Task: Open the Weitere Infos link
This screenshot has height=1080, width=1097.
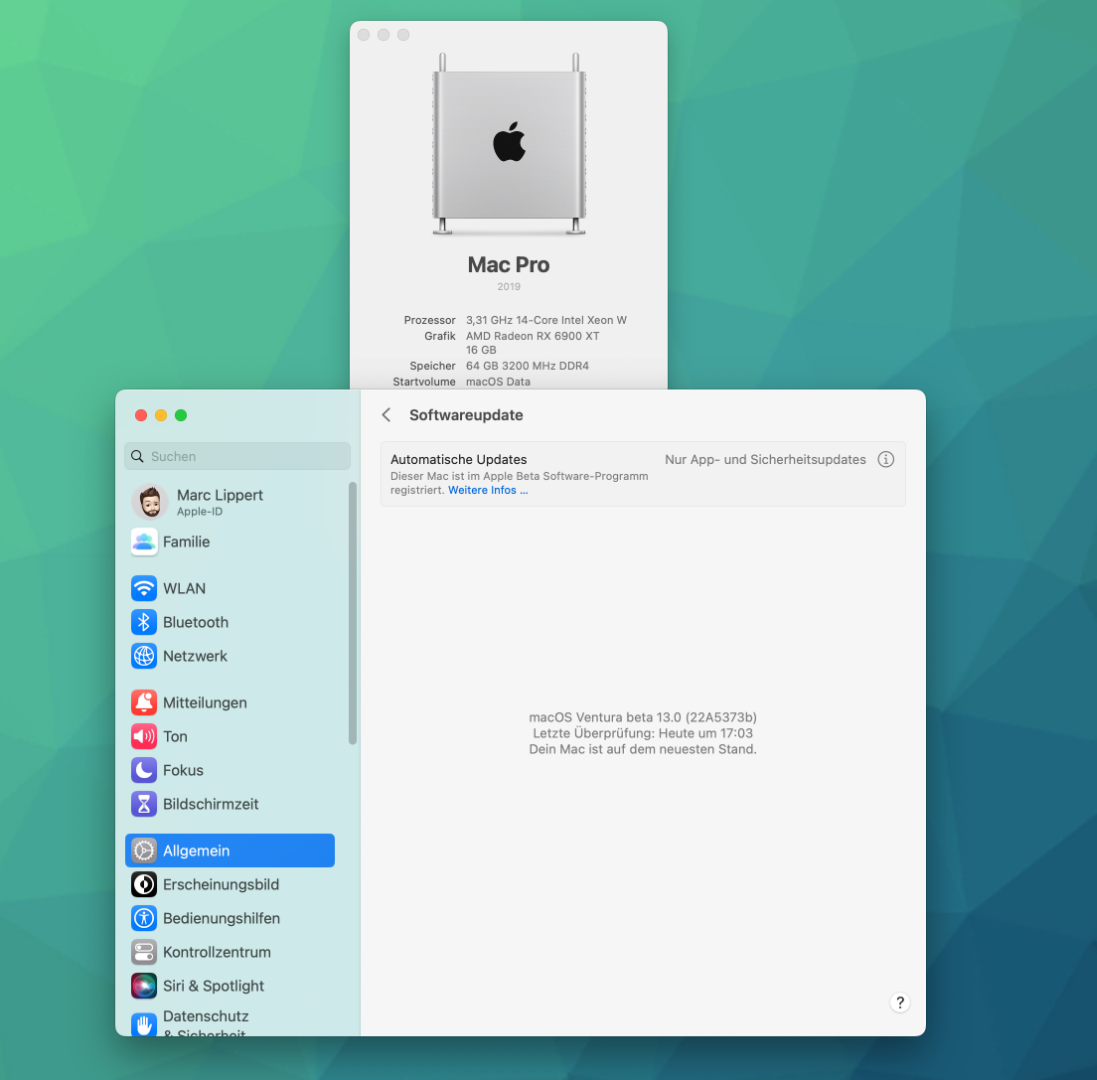Action: [488, 490]
